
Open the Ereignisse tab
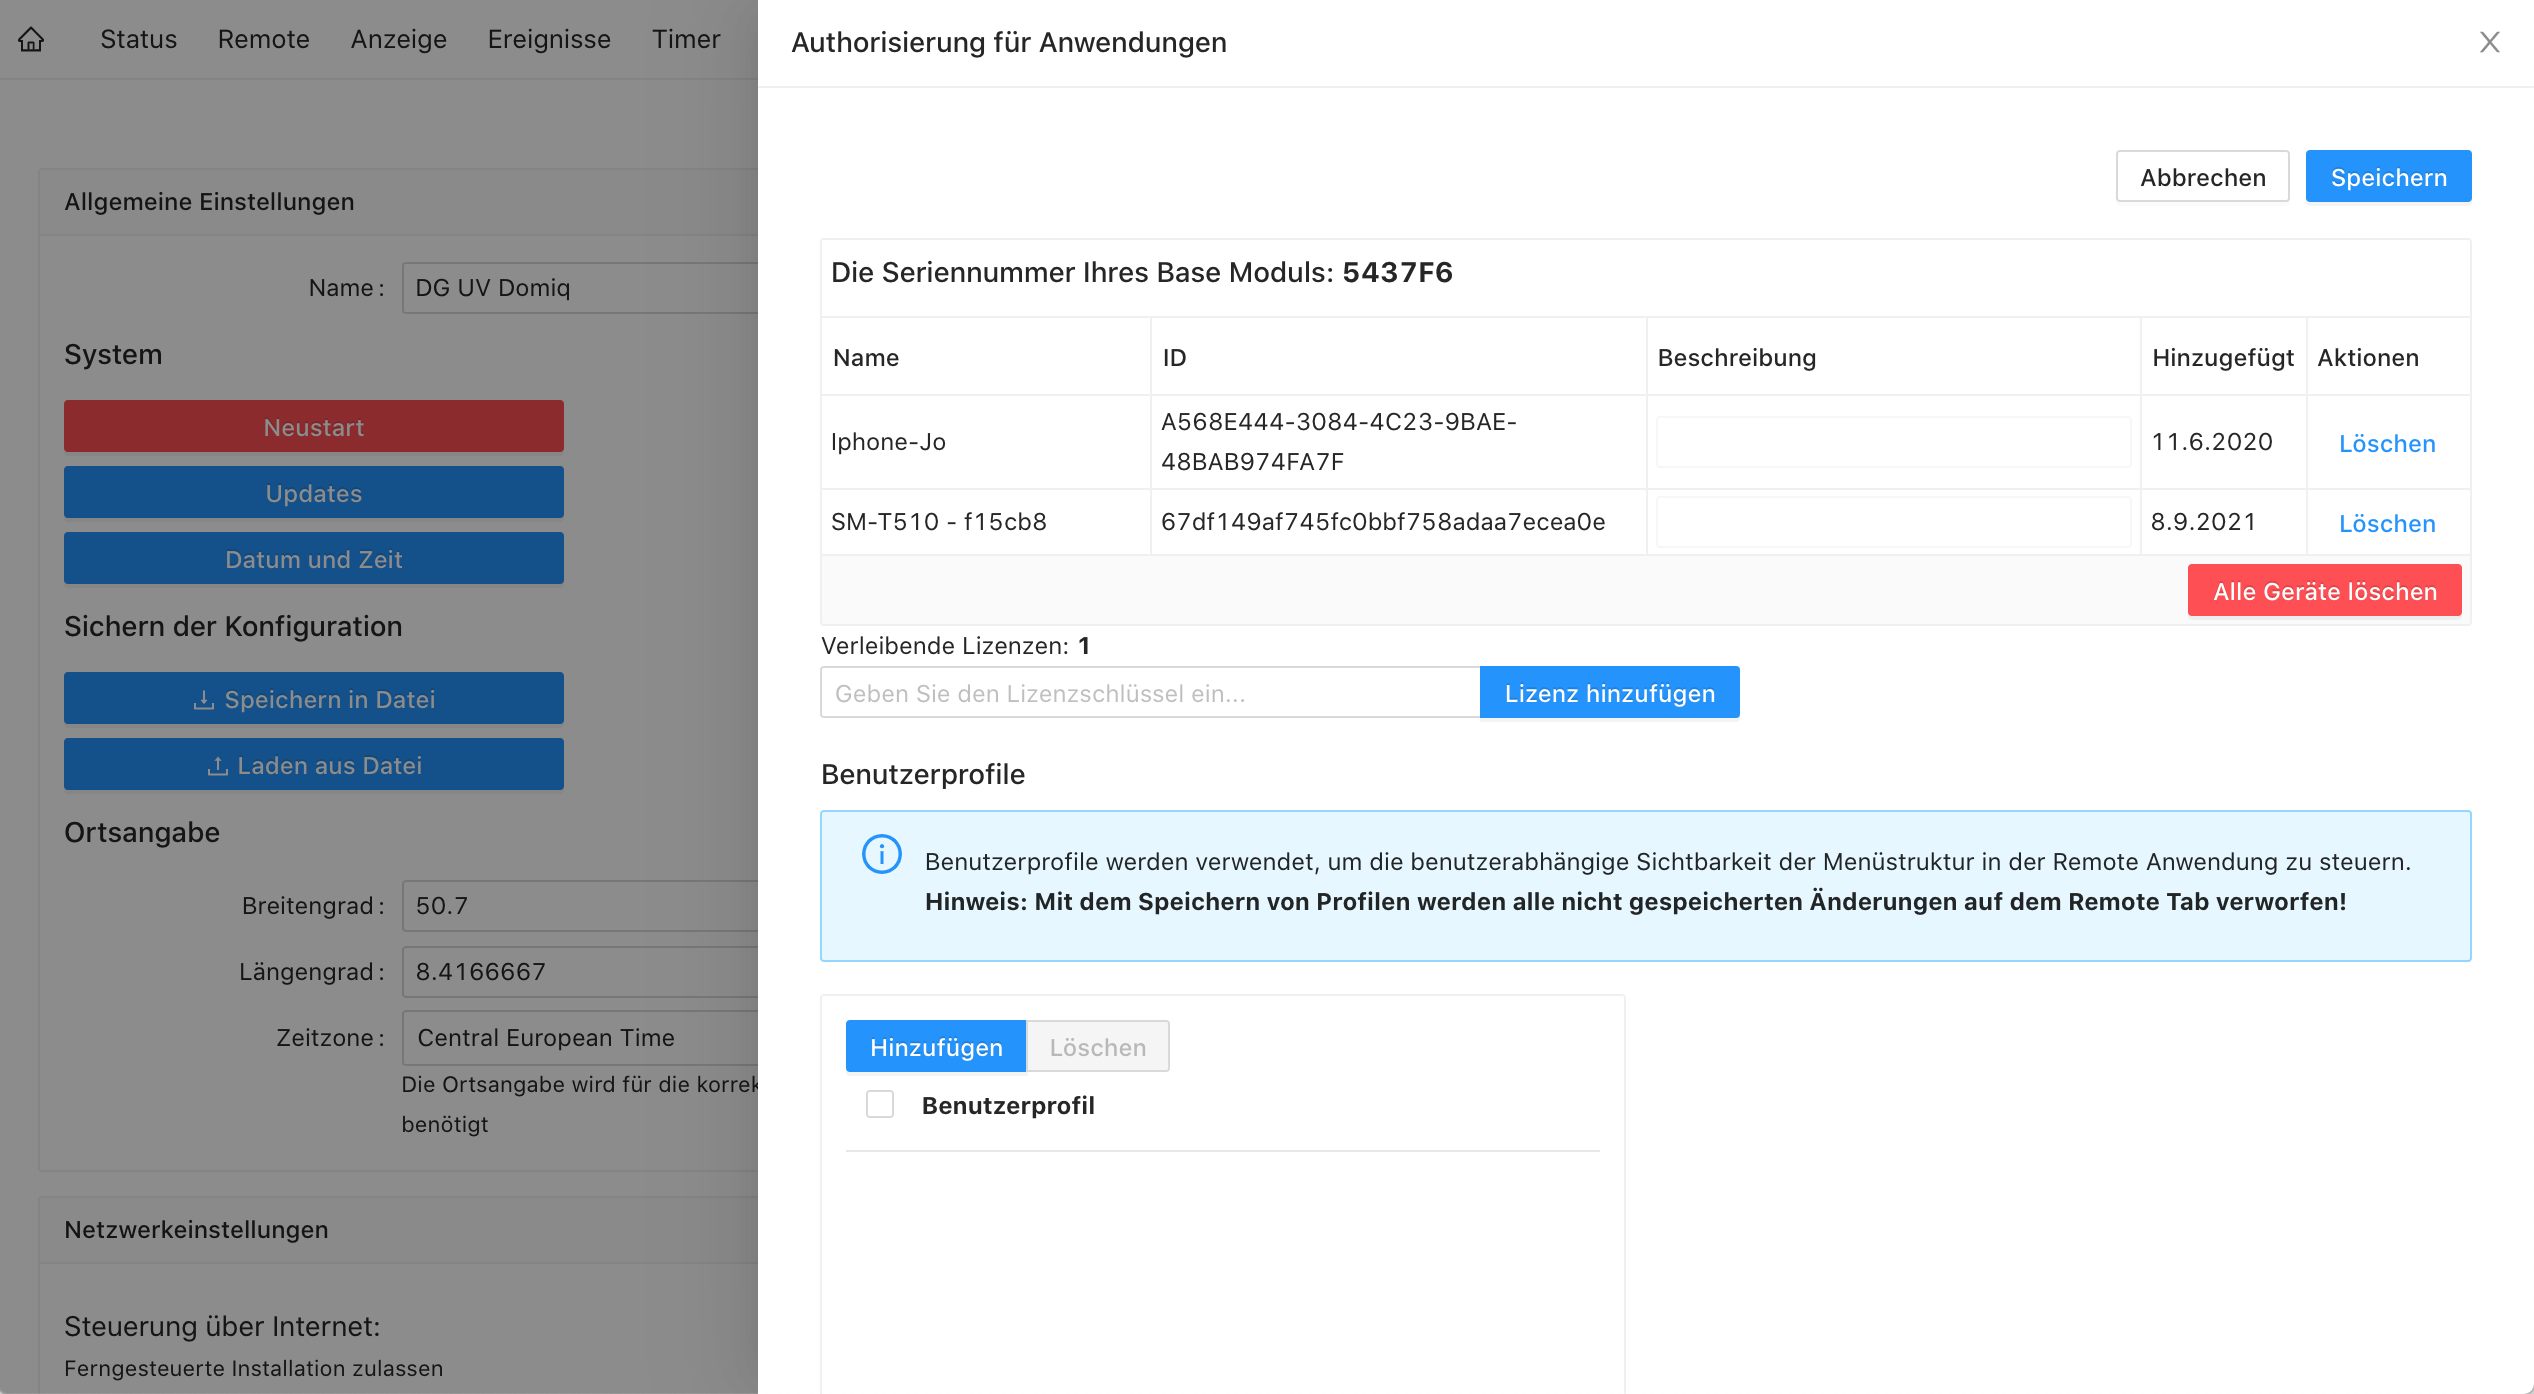[x=549, y=39]
